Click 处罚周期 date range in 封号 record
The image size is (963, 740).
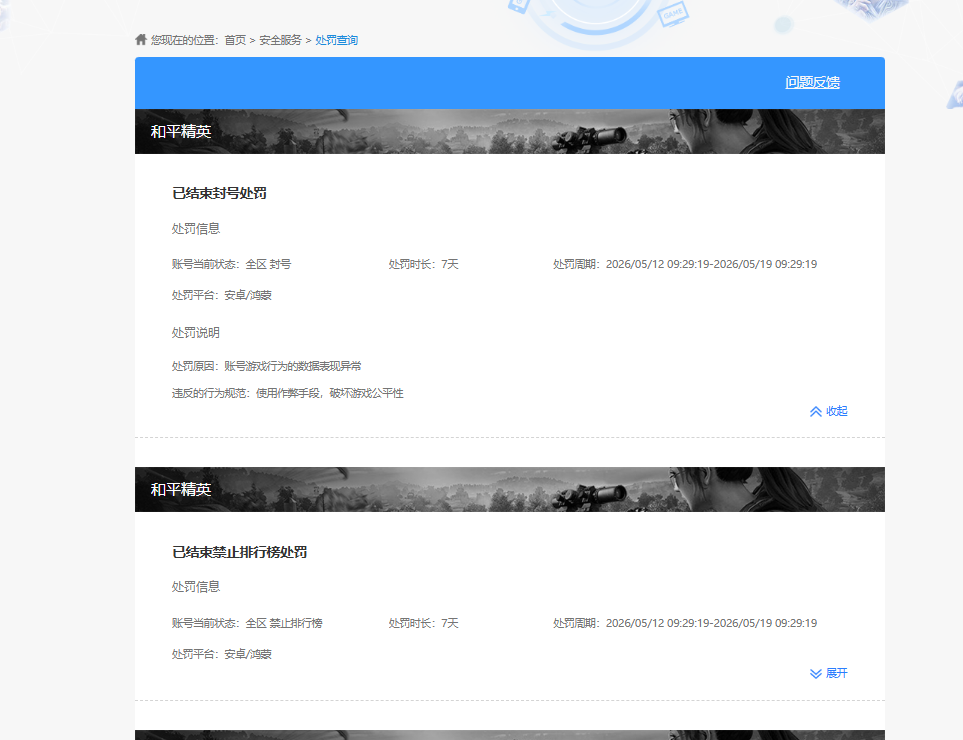coord(685,264)
